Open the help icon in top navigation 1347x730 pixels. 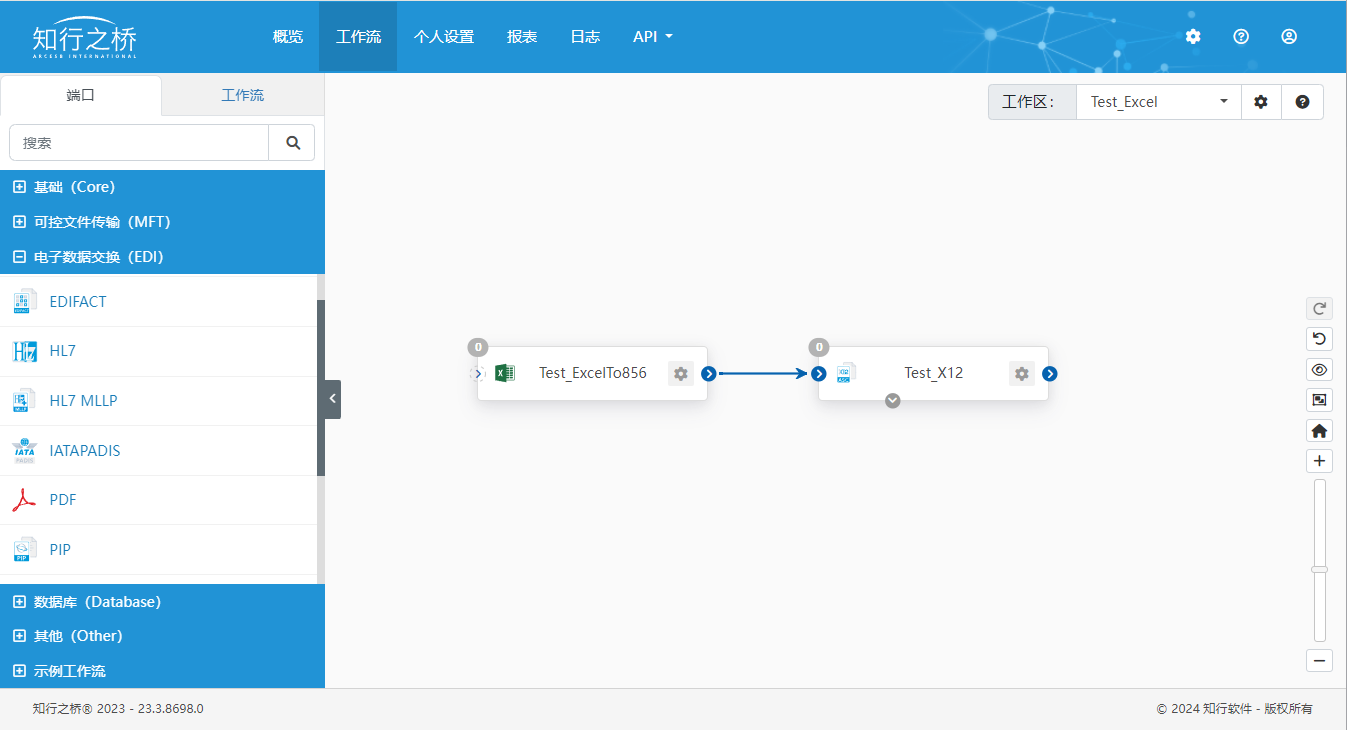pyautogui.click(x=1241, y=36)
